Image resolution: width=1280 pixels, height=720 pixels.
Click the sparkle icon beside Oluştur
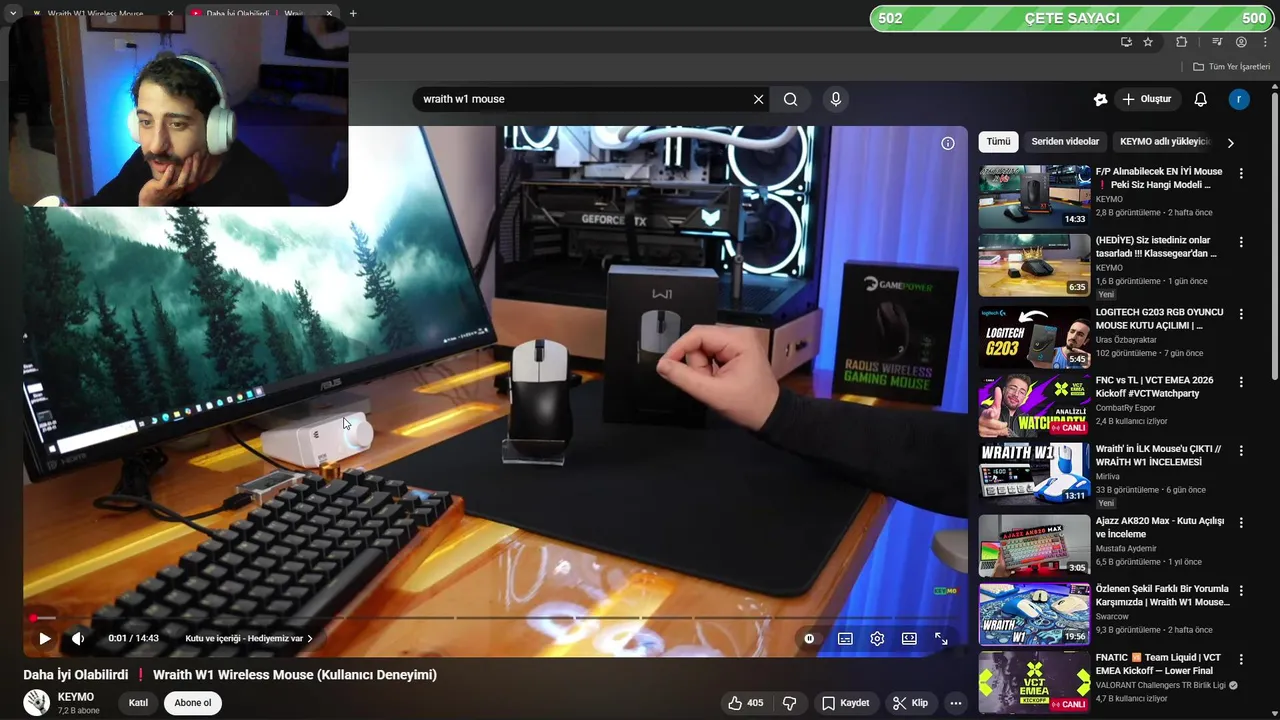point(1100,99)
